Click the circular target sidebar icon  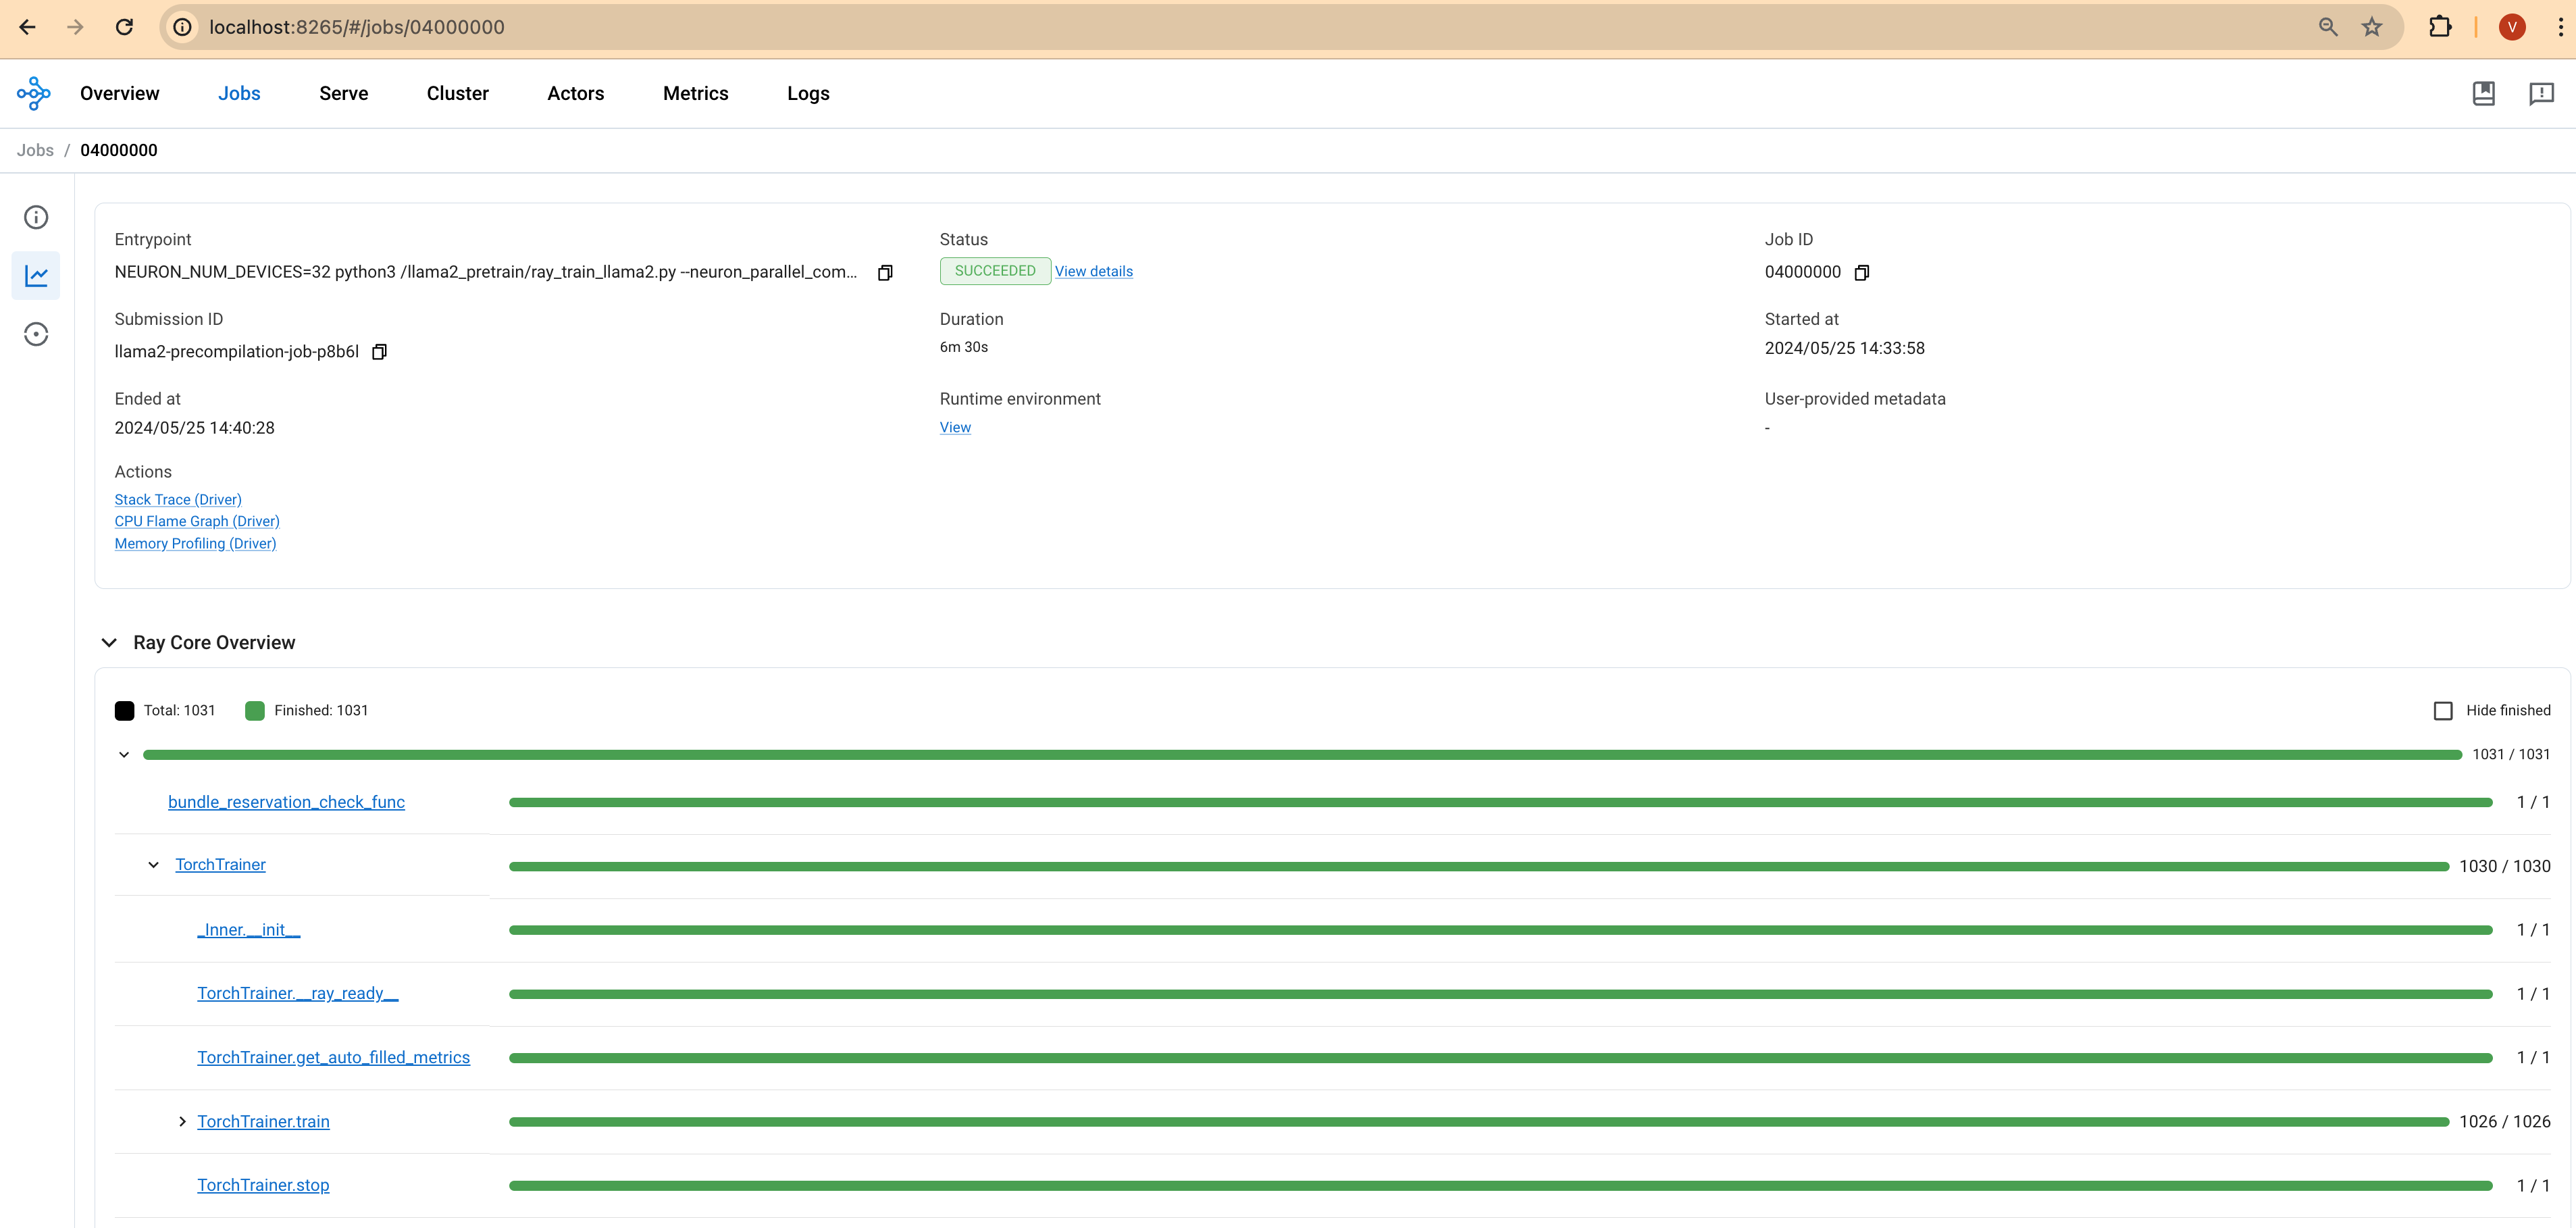coord(36,334)
